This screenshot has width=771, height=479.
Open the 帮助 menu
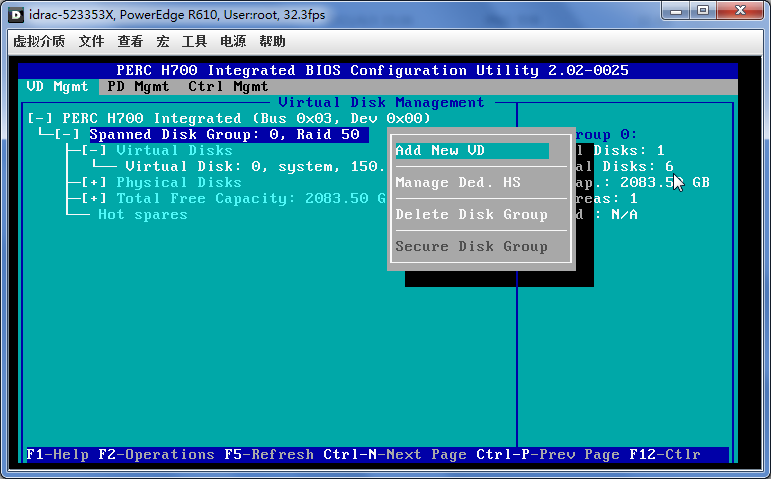pyautogui.click(x=272, y=41)
